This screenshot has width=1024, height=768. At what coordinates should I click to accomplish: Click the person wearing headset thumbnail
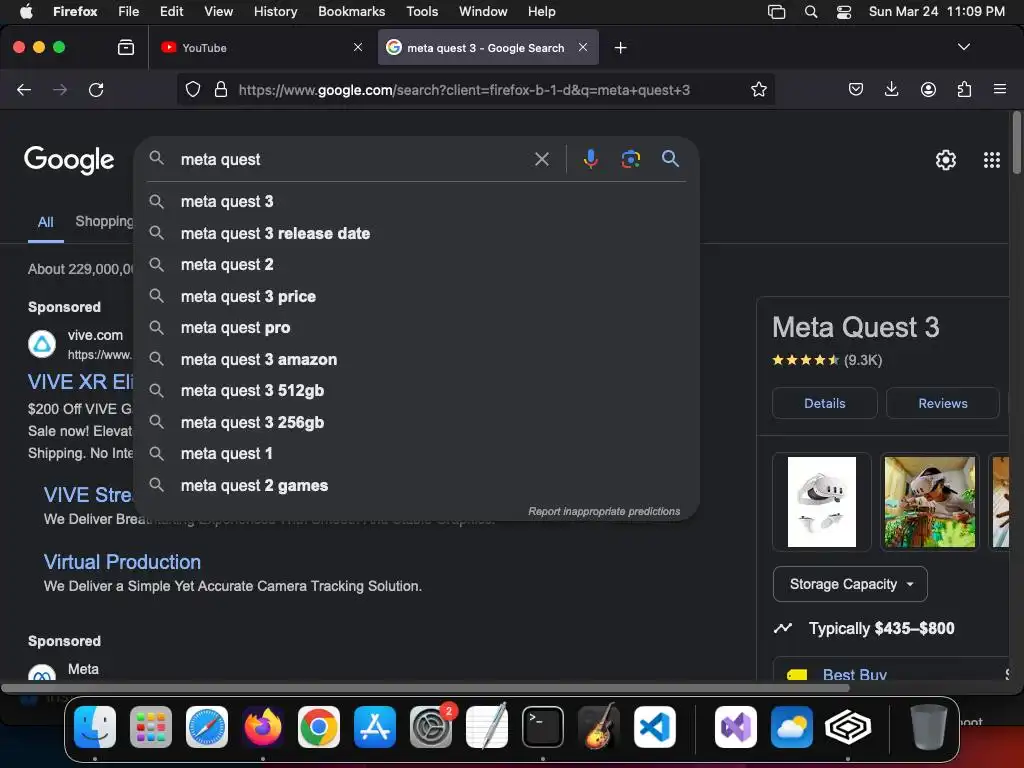[x=929, y=502]
